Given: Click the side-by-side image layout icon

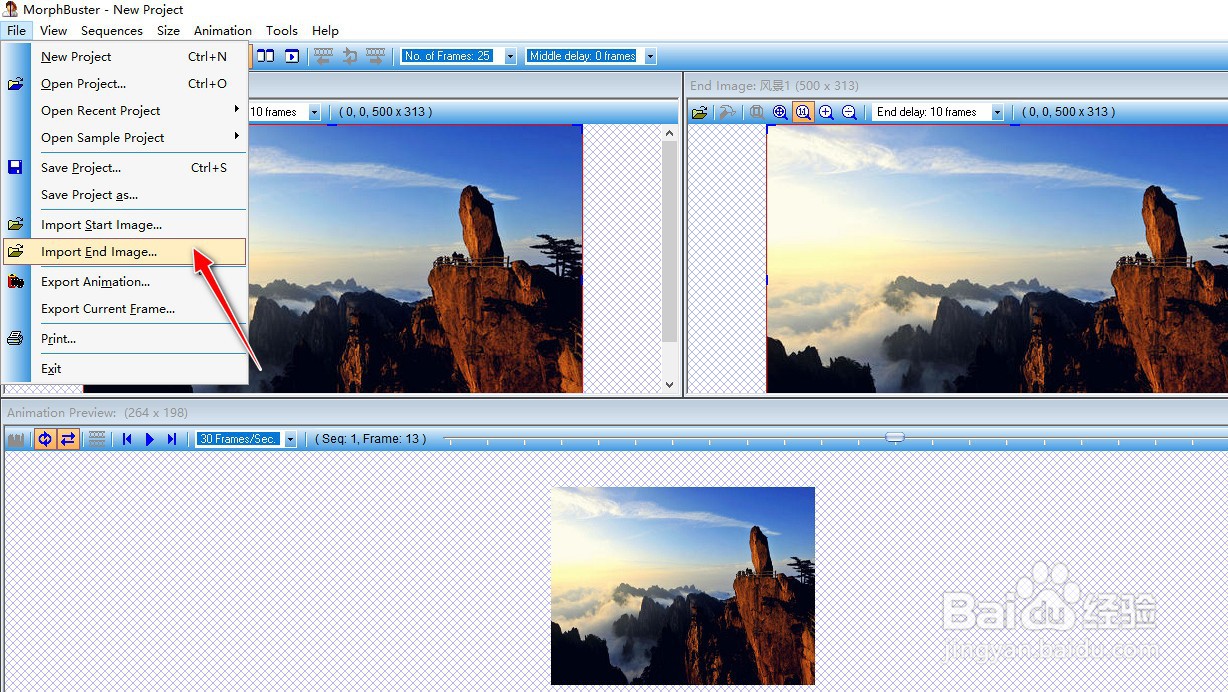Looking at the screenshot, I should point(266,56).
